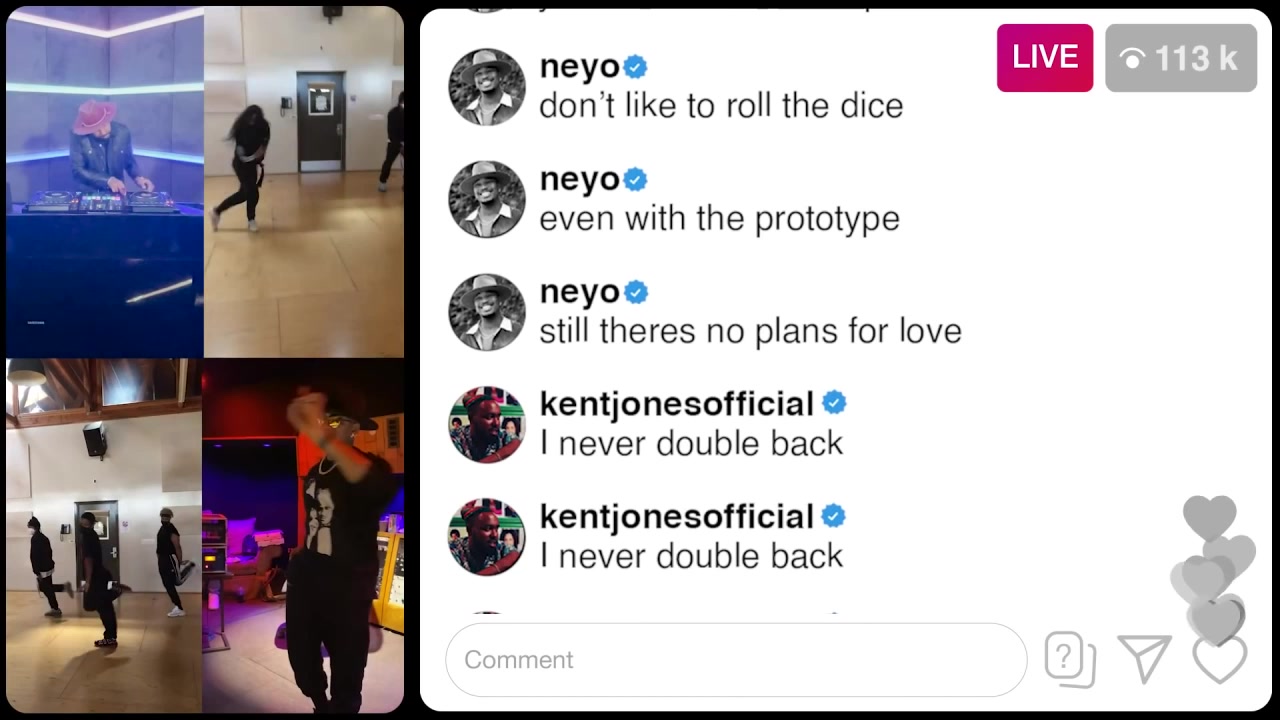Screen dimensions: 1280x720
Task: Click verified badge on neyo 'still theres' comment
Action: point(636,292)
